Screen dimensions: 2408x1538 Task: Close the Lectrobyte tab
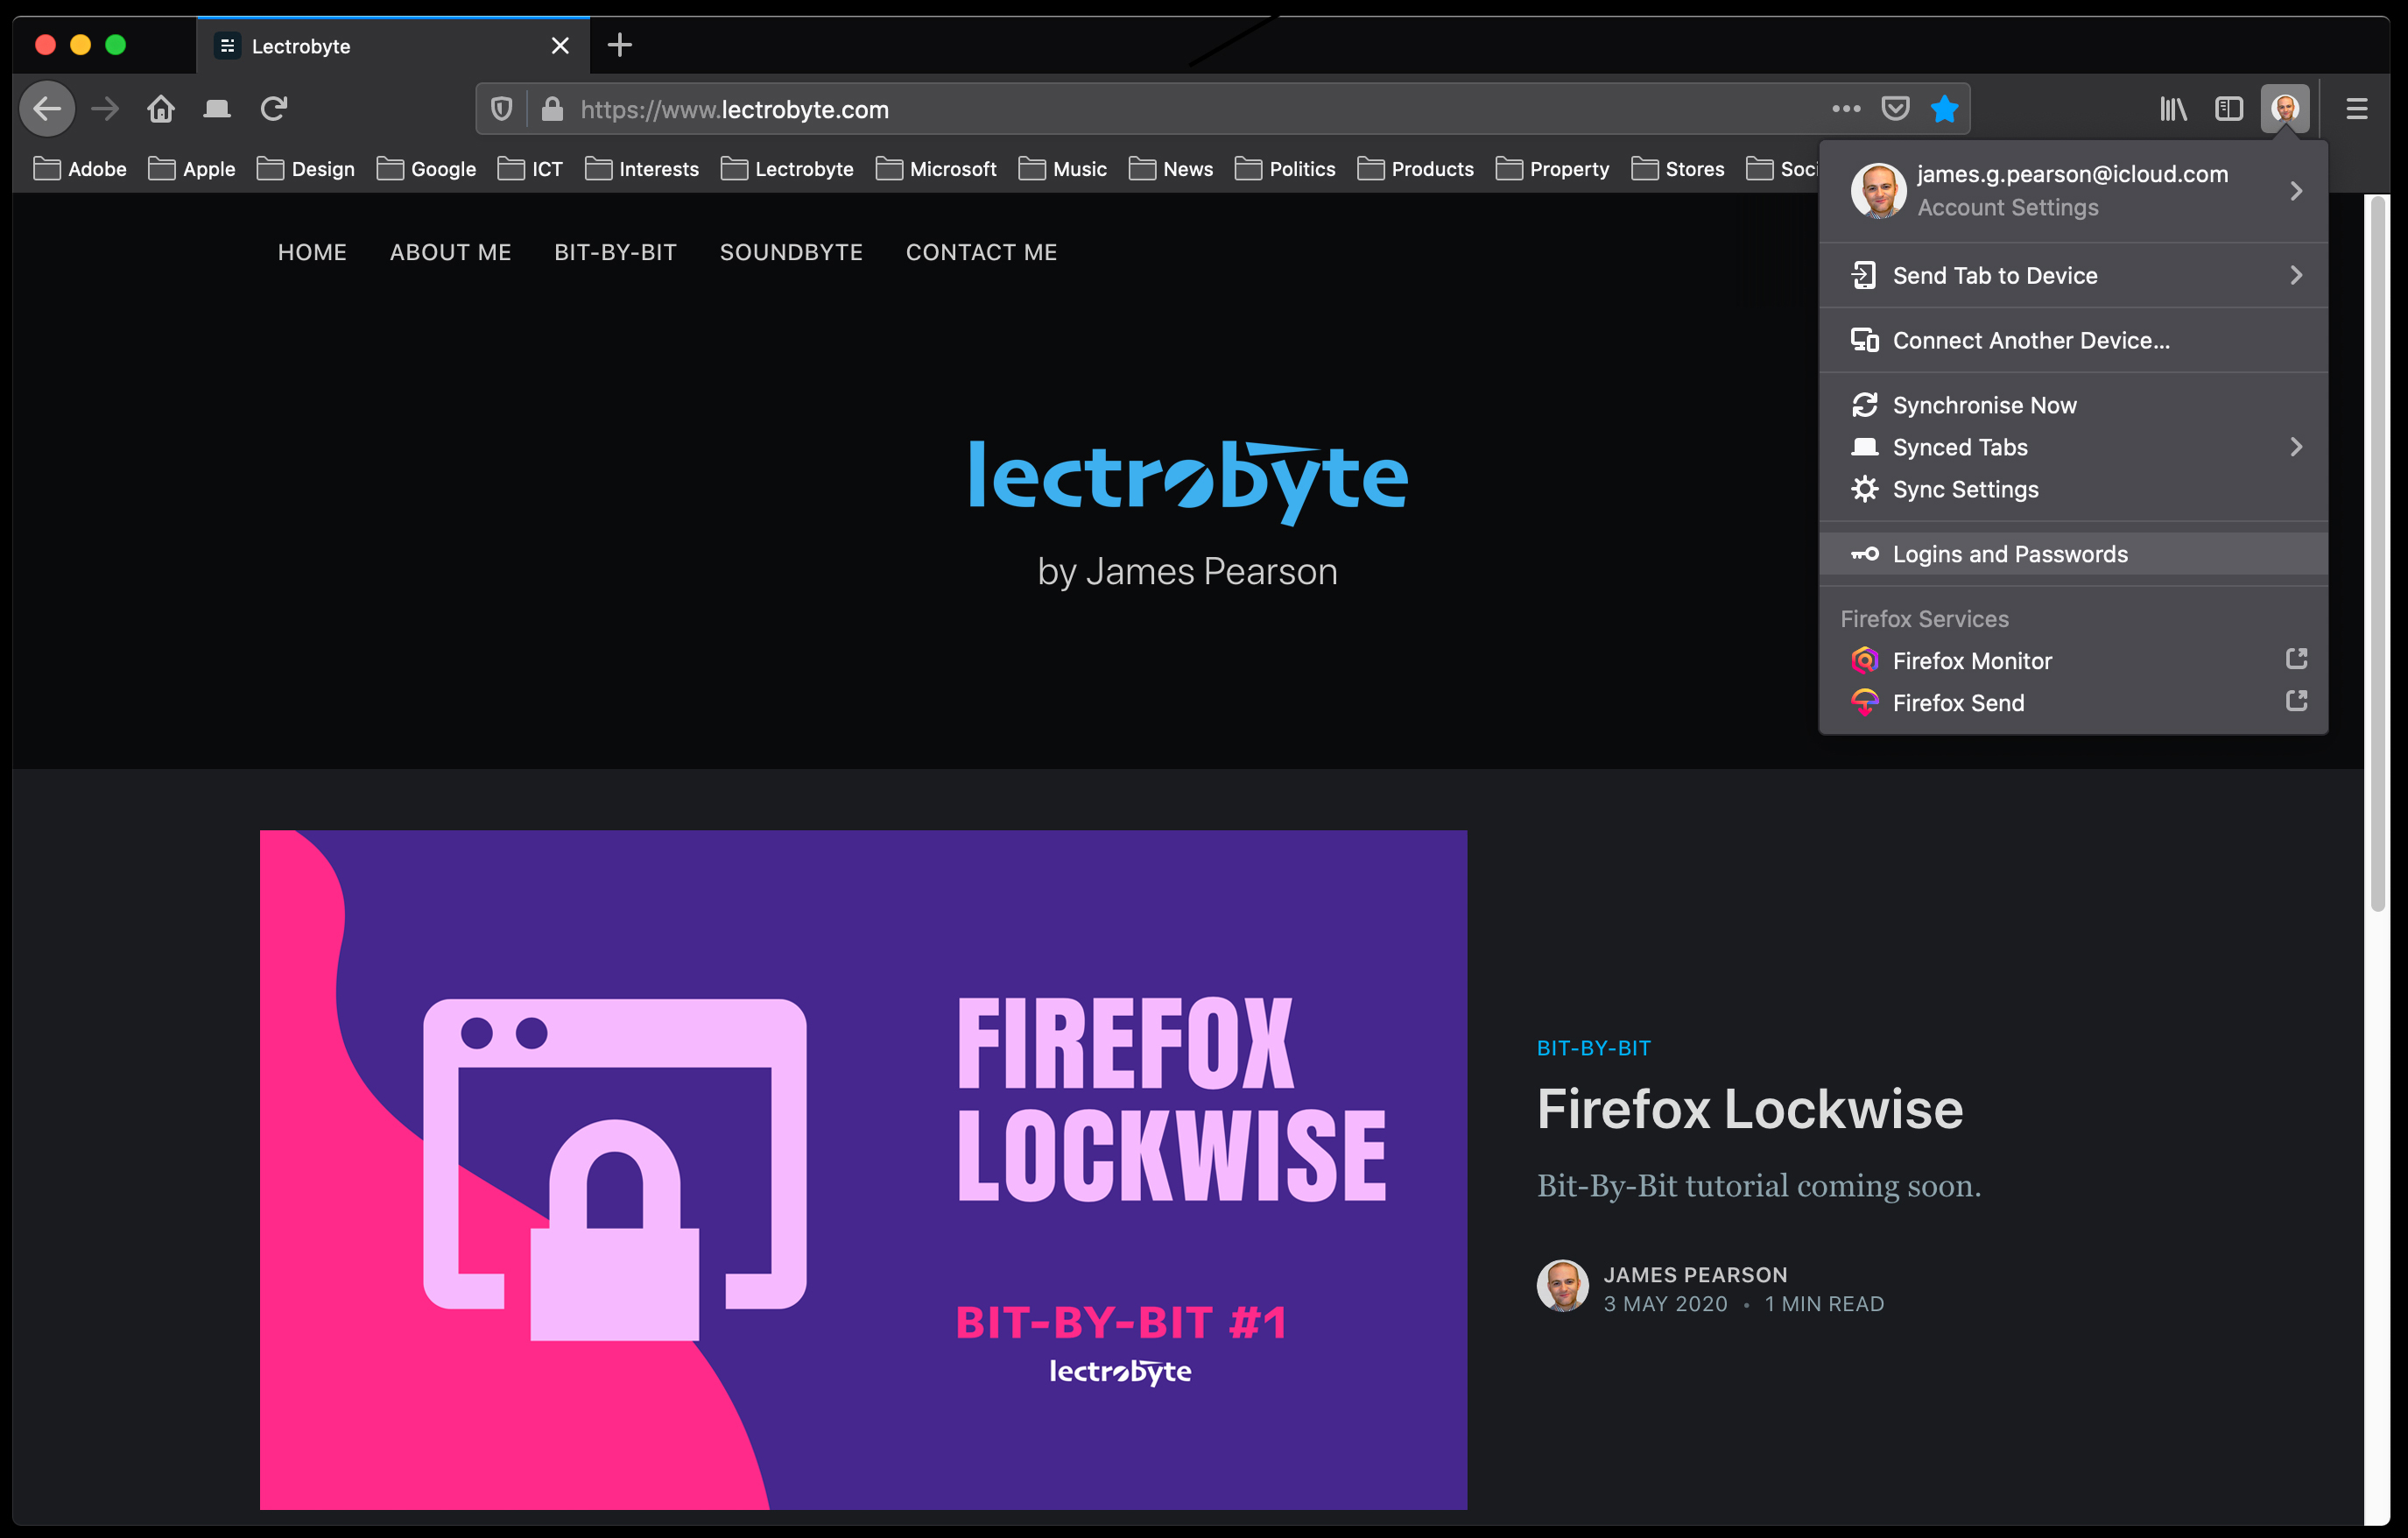(x=560, y=46)
